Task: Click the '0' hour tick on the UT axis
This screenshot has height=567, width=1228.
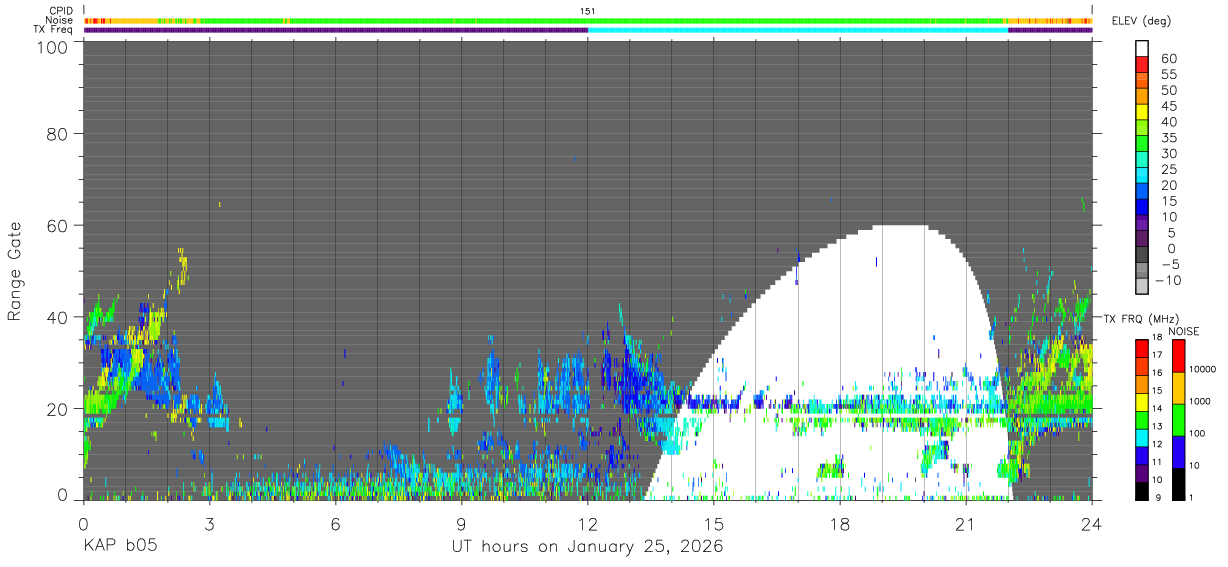Action: point(83,523)
